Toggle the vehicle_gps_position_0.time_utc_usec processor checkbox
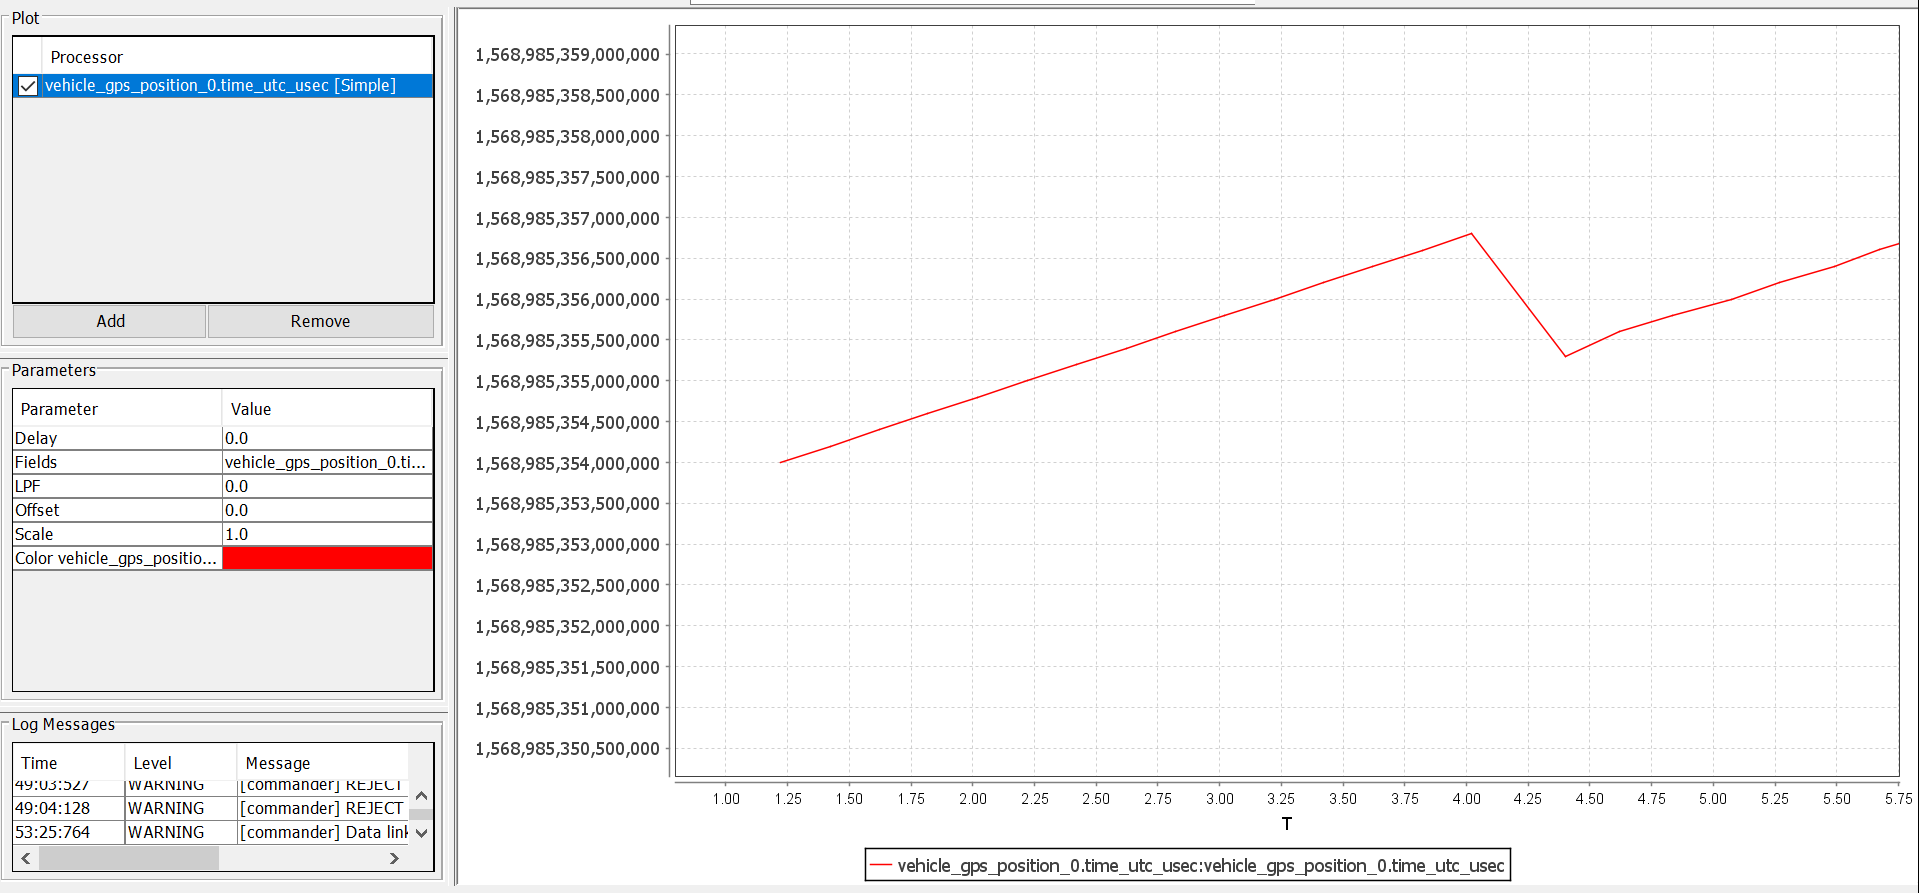This screenshot has width=1919, height=893. (x=28, y=86)
